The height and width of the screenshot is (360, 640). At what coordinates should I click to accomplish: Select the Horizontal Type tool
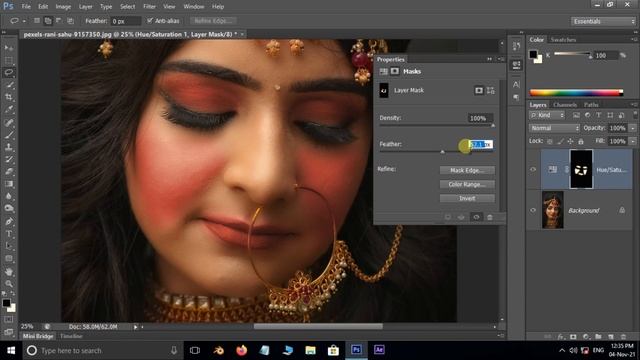(9, 234)
